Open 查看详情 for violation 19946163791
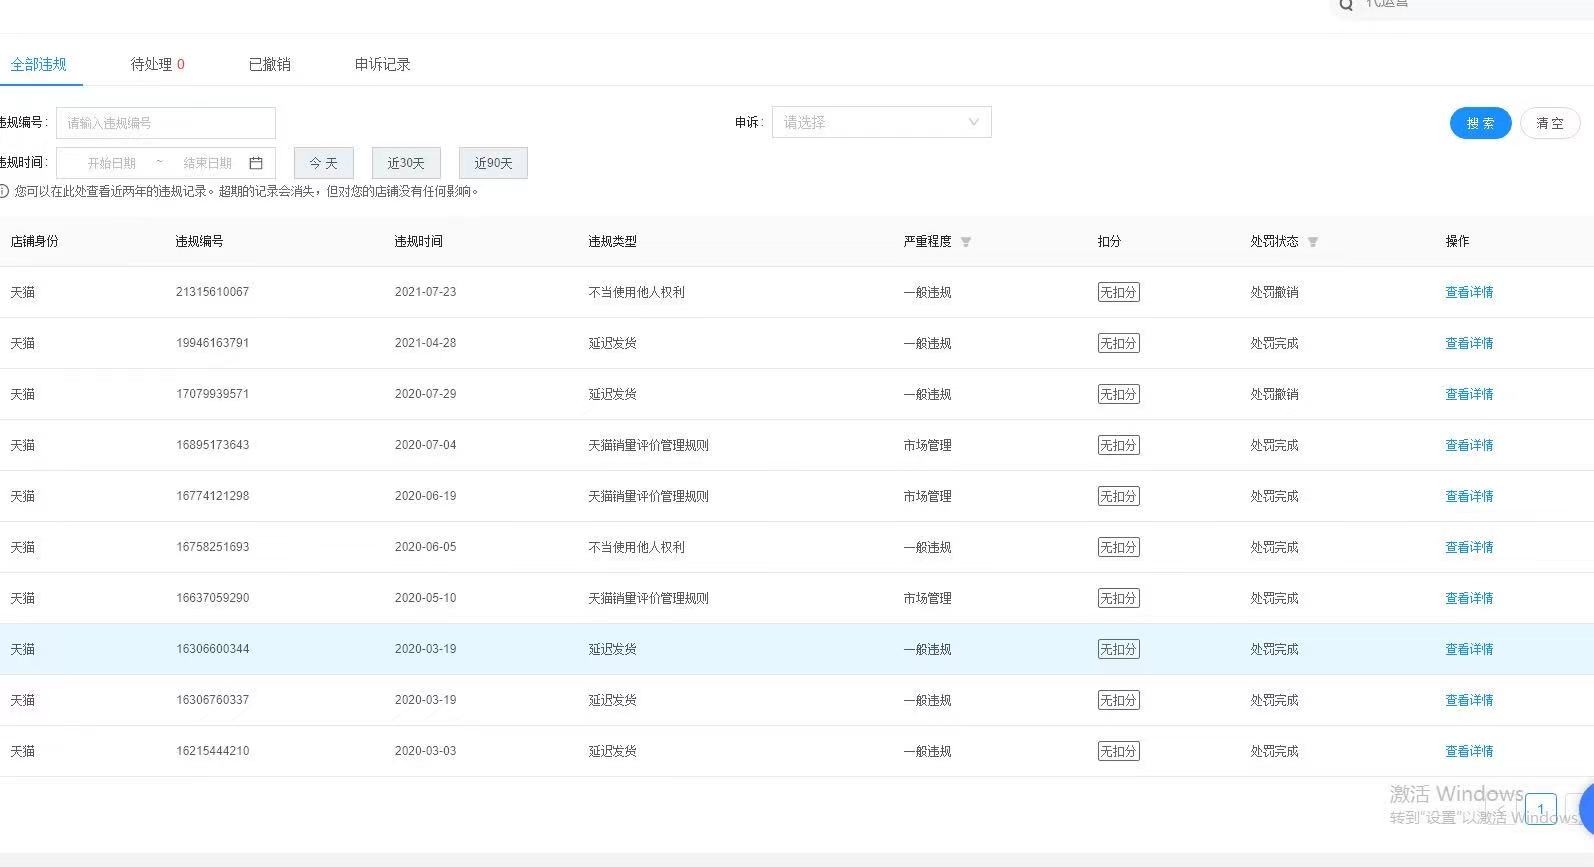Viewport: 1594px width, 867px height. (1469, 343)
